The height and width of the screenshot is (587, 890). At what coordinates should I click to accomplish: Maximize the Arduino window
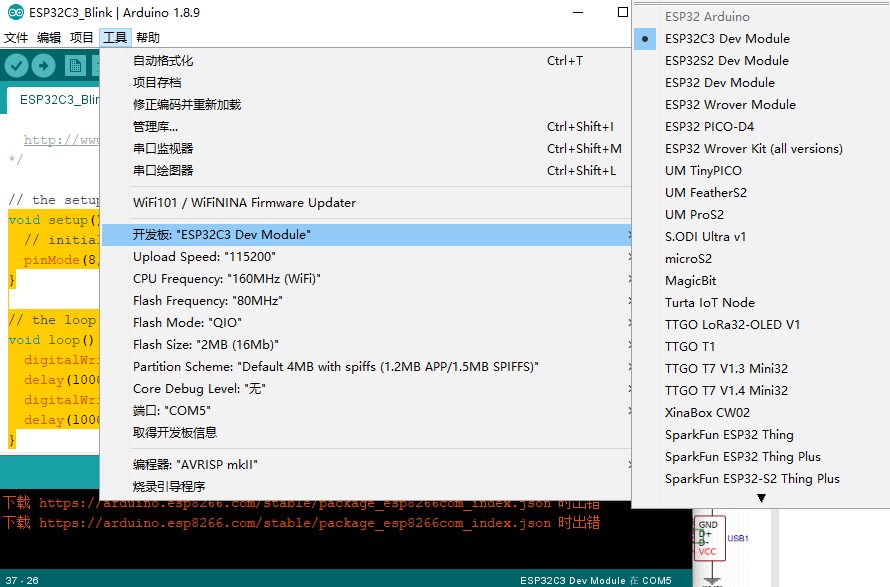pyautogui.click(x=623, y=12)
